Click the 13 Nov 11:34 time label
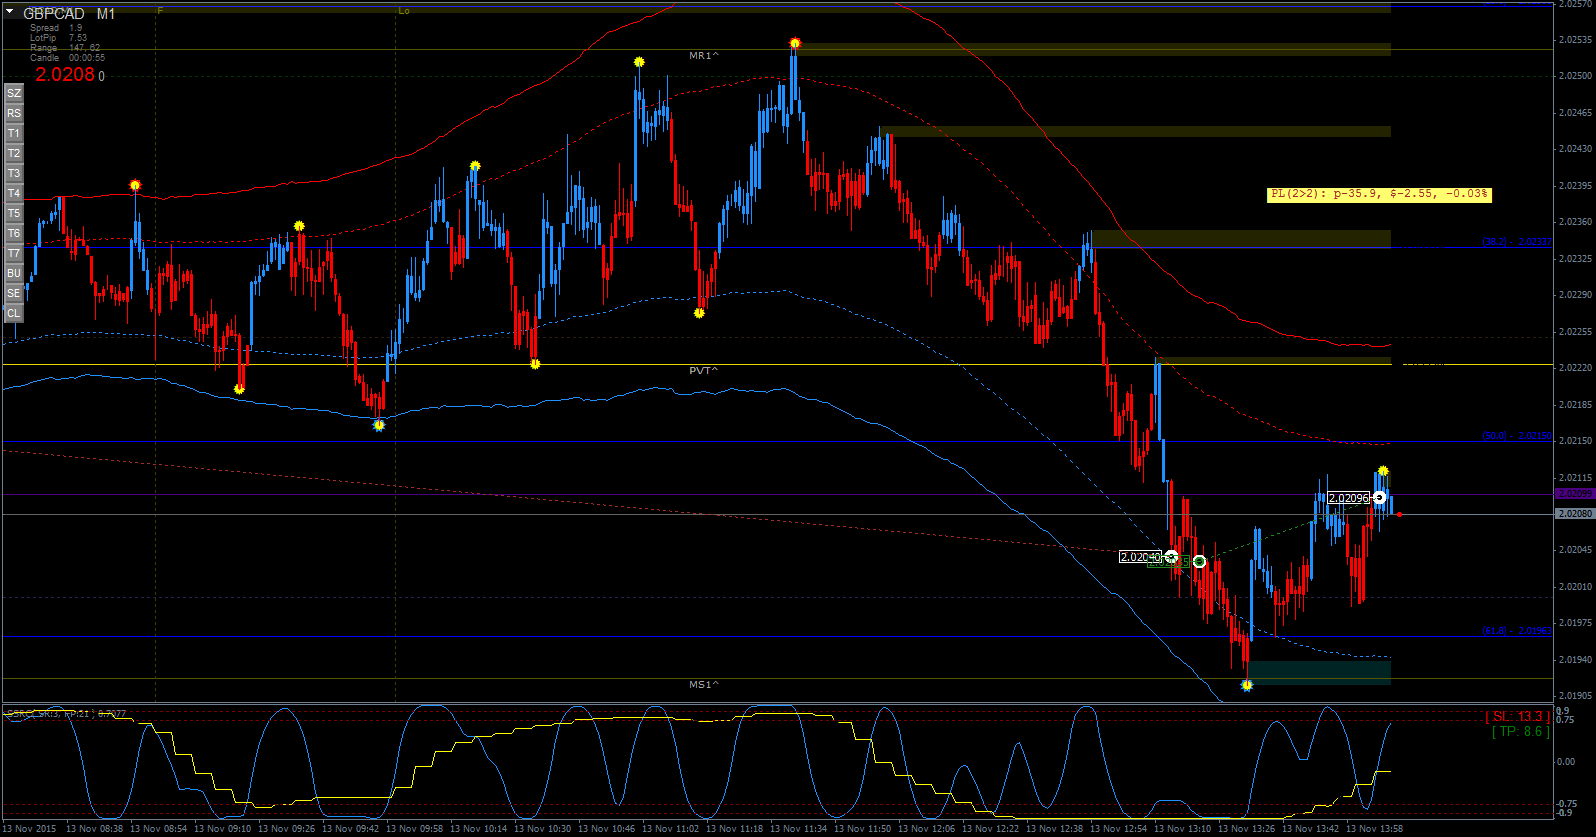This screenshot has width=1596, height=837. click(x=799, y=828)
